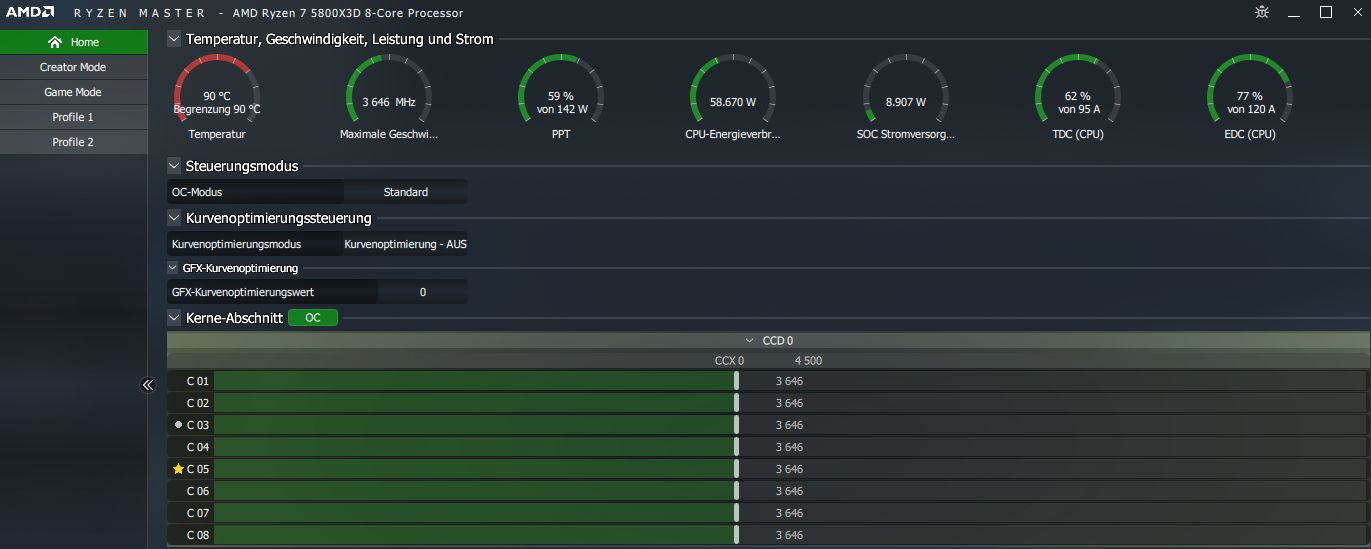Click the AMD logo in the title bar

[30, 13]
